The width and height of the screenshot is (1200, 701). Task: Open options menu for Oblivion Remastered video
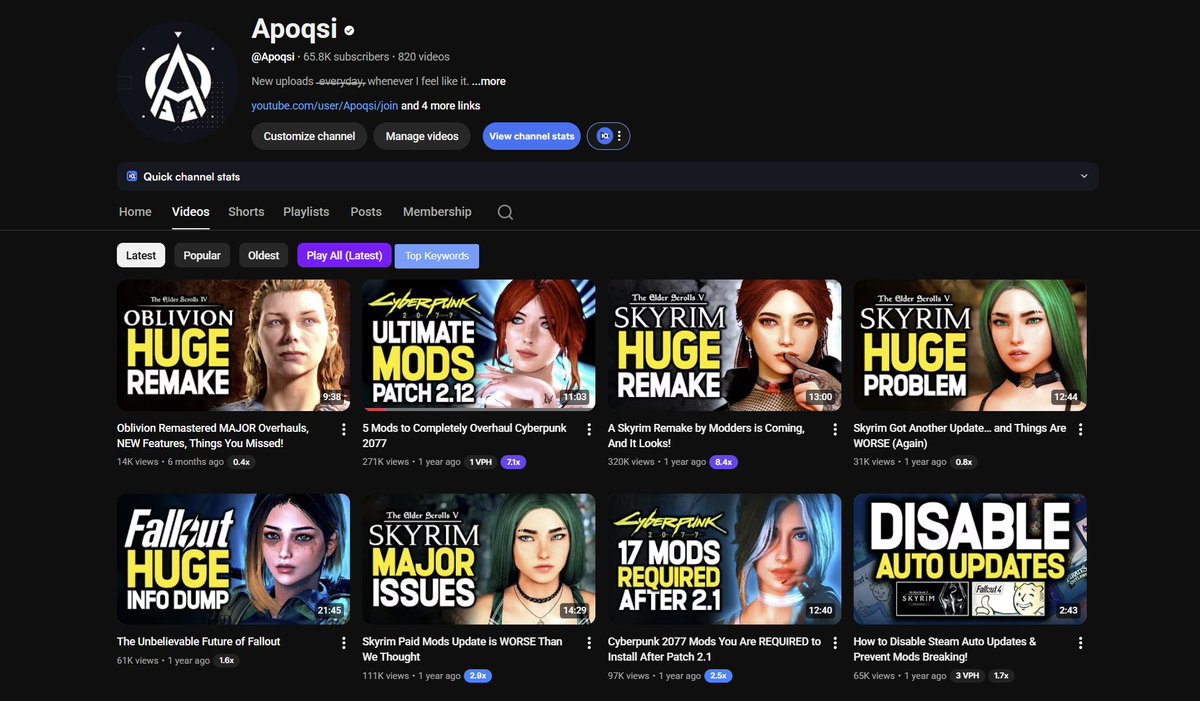click(x=343, y=429)
